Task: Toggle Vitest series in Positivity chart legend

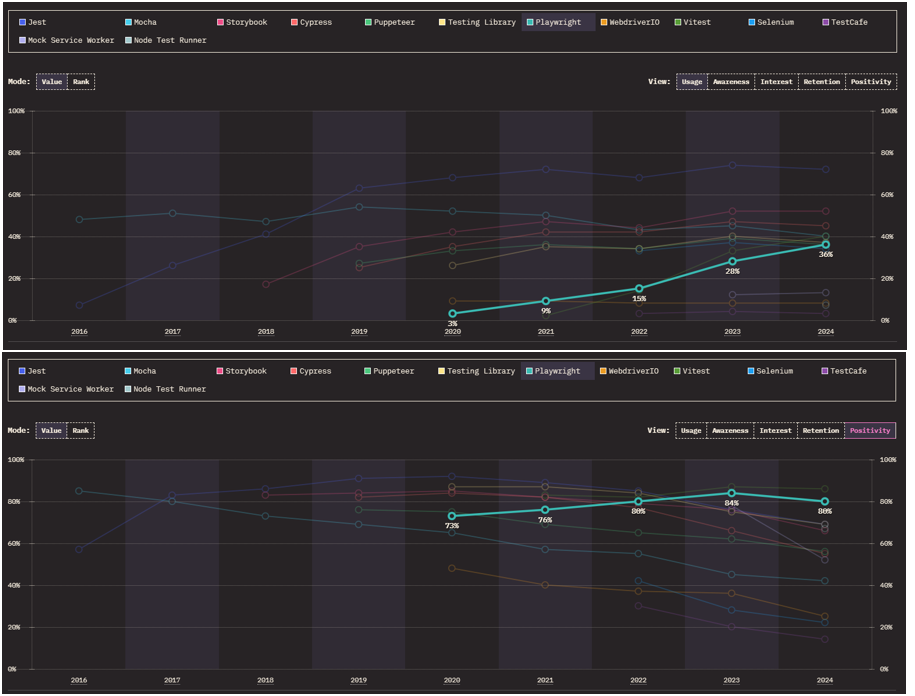Action: coord(692,371)
